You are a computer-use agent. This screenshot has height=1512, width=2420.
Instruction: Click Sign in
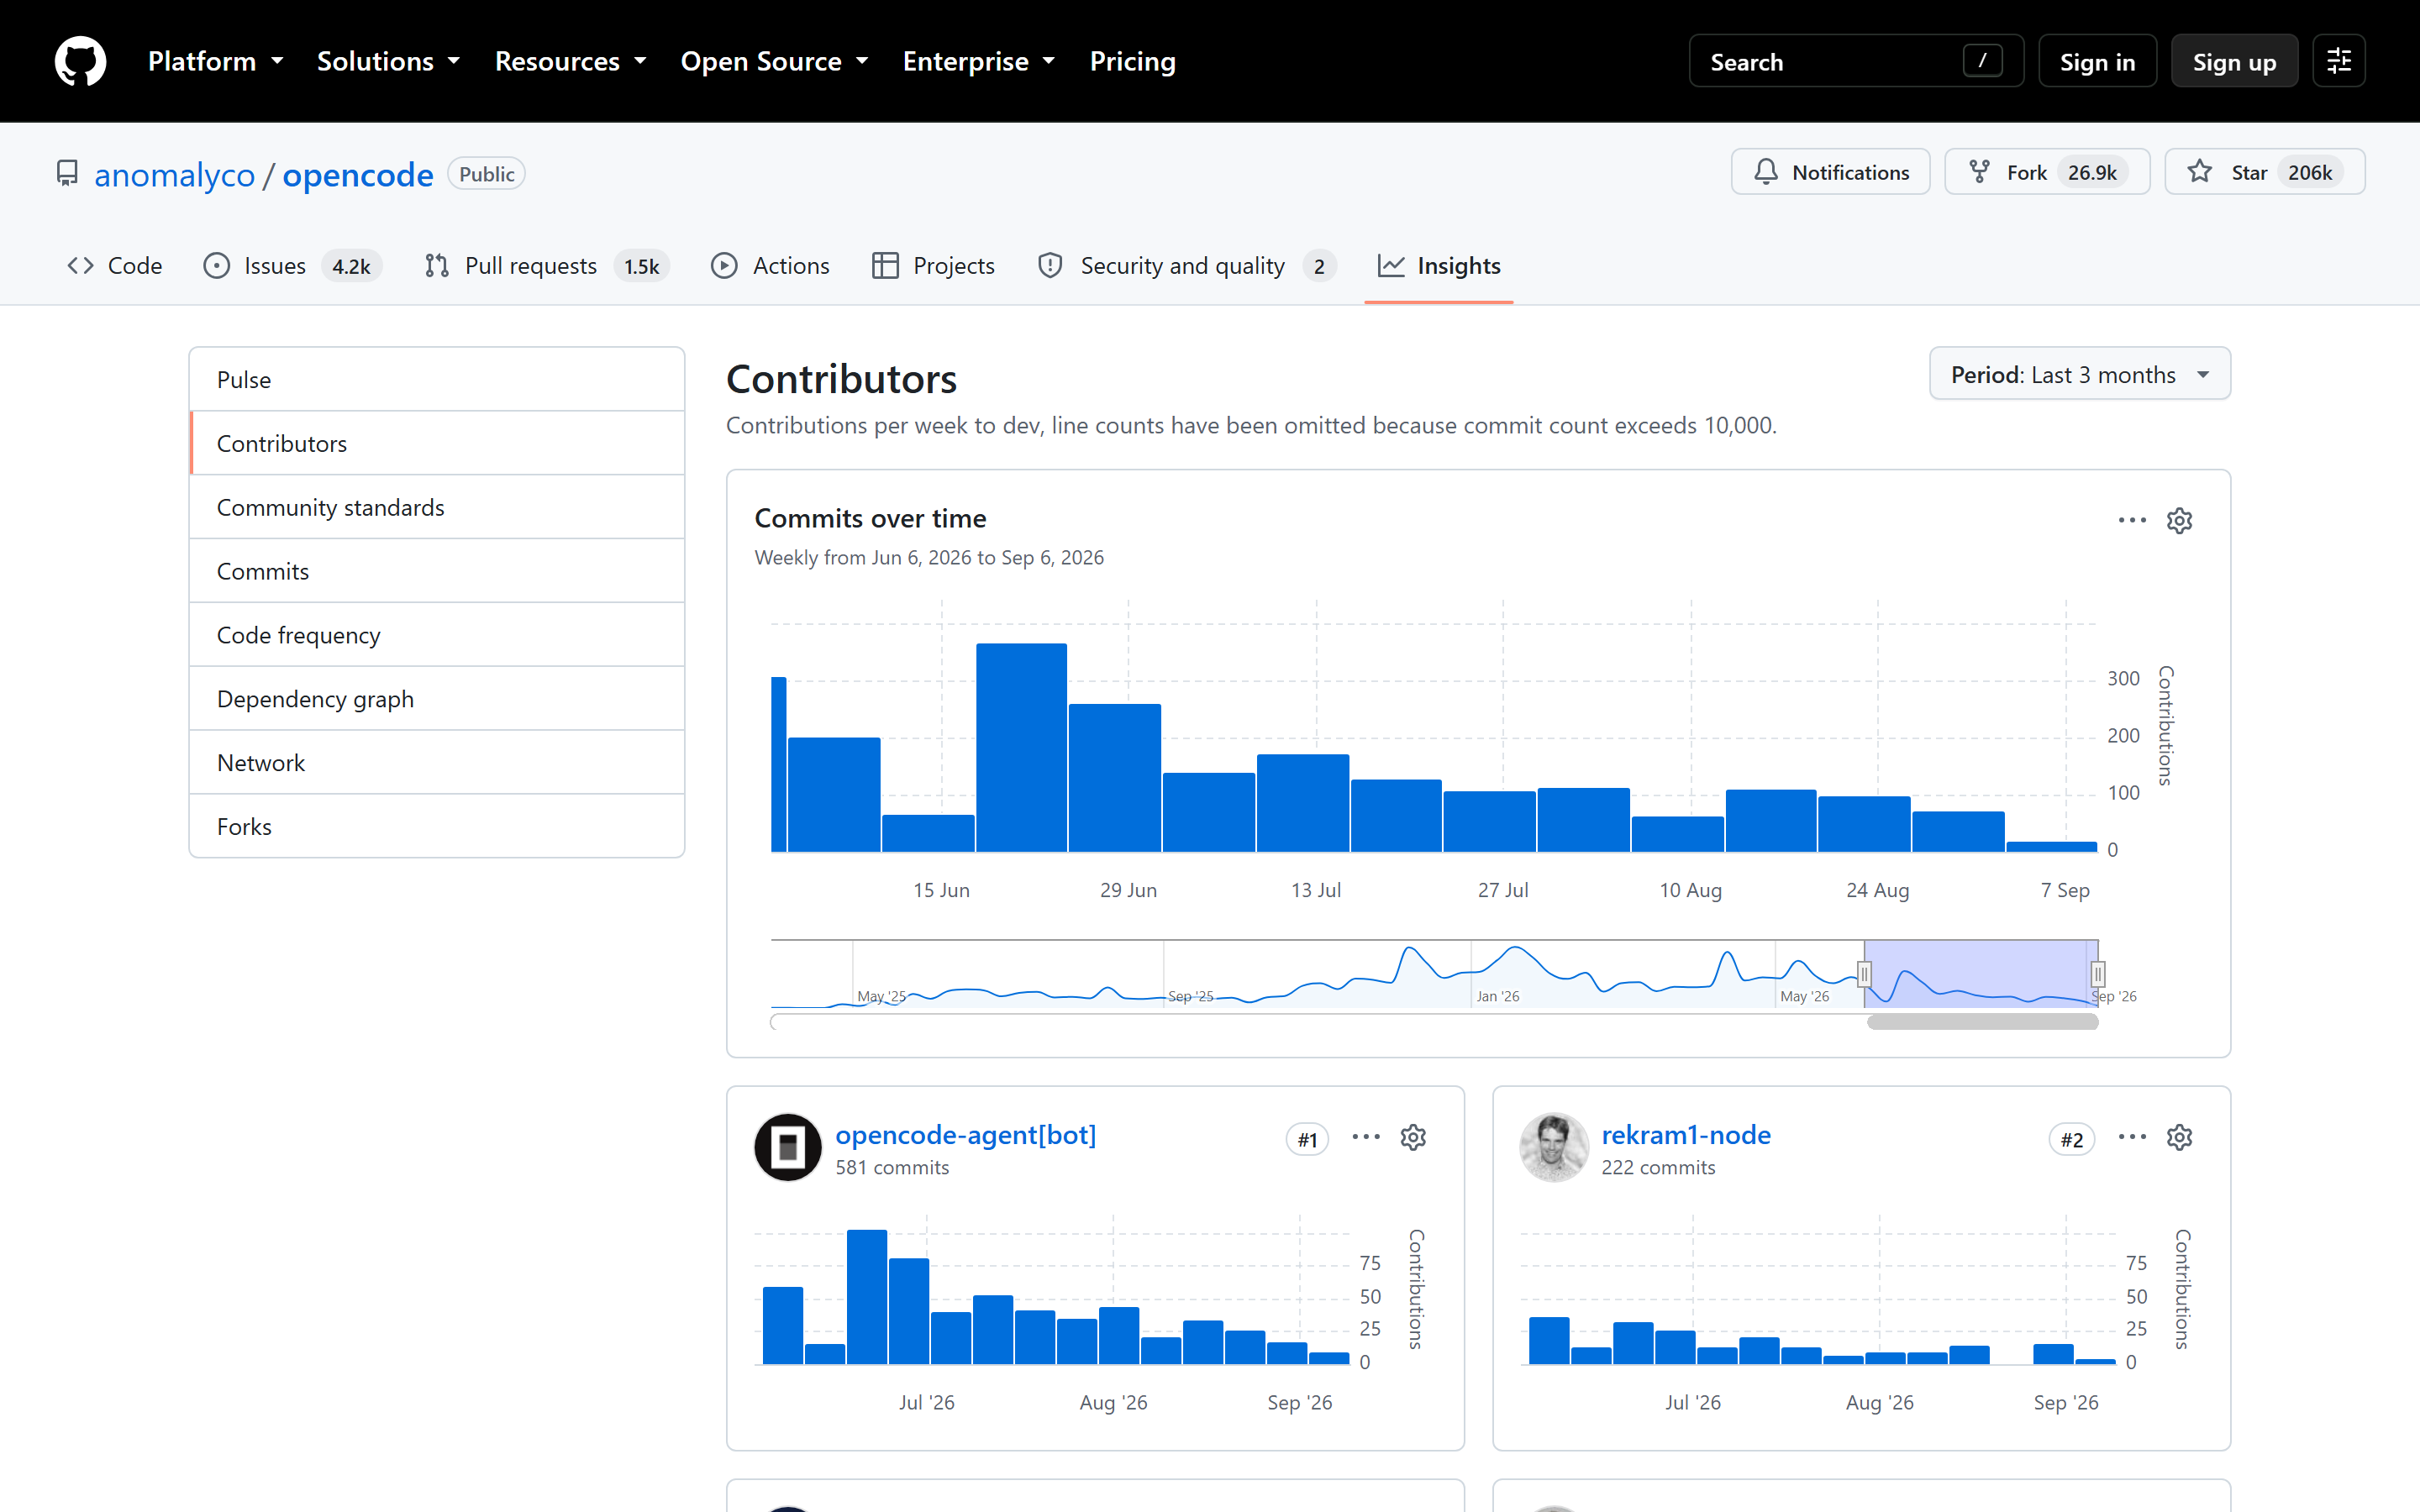pyautogui.click(x=2097, y=61)
